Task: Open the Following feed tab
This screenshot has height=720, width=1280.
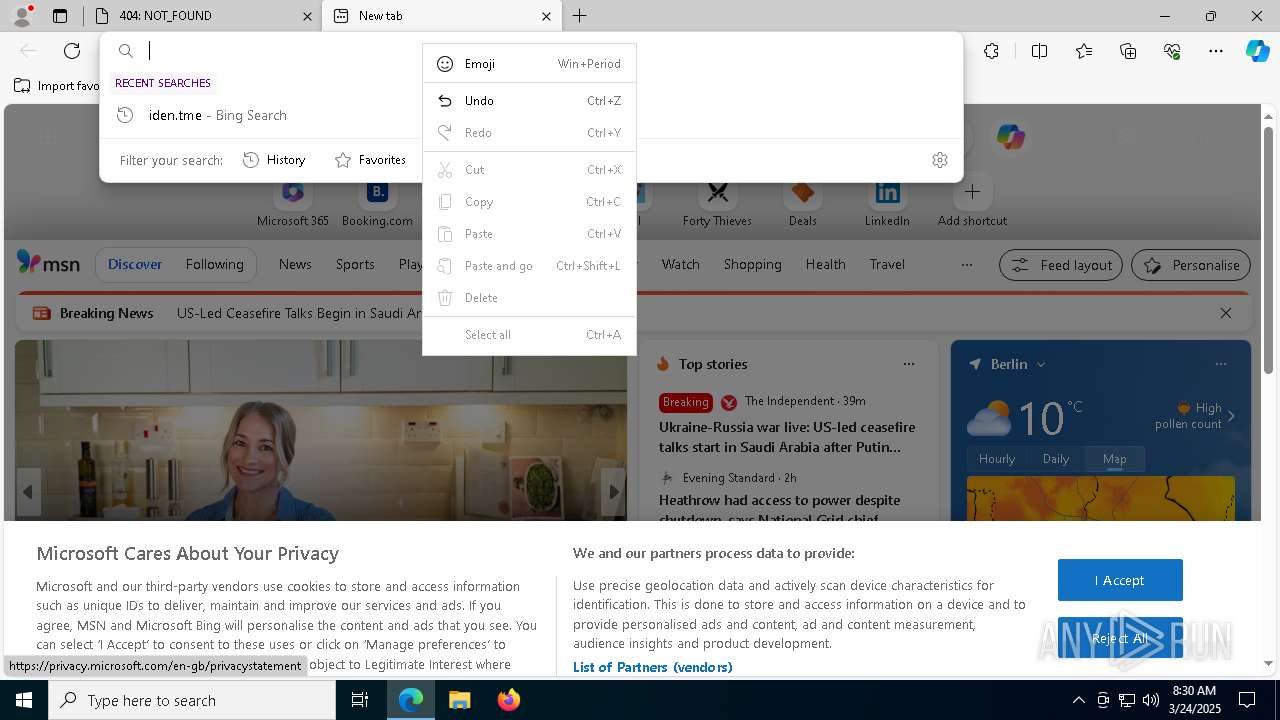Action: click(x=214, y=264)
